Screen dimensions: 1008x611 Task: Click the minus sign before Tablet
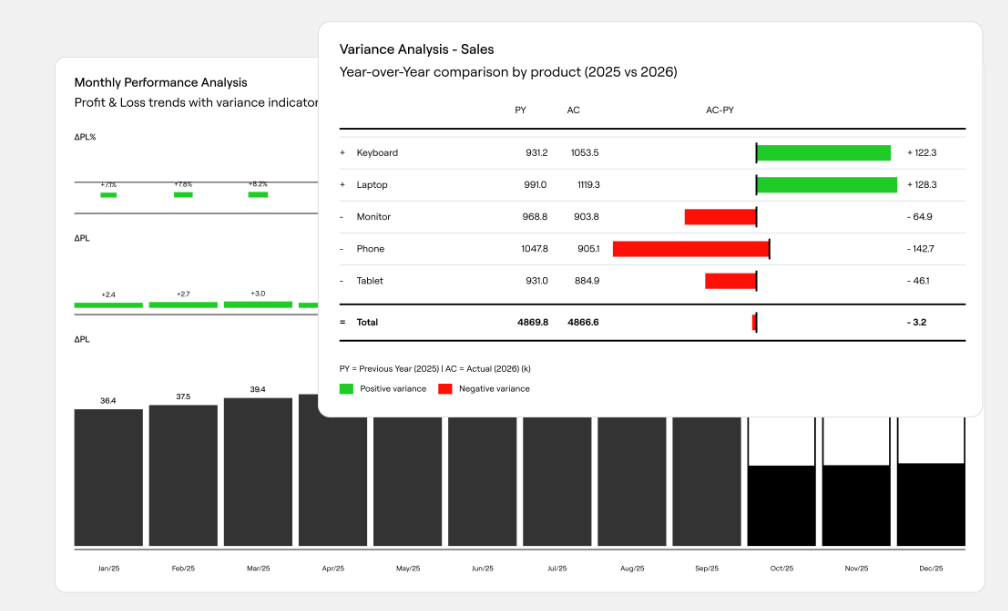coord(341,281)
